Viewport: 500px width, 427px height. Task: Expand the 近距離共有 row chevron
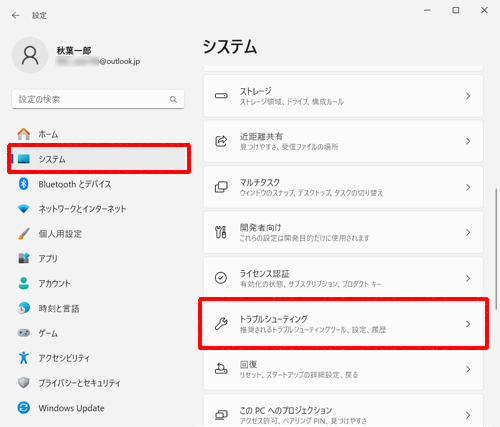(x=468, y=141)
